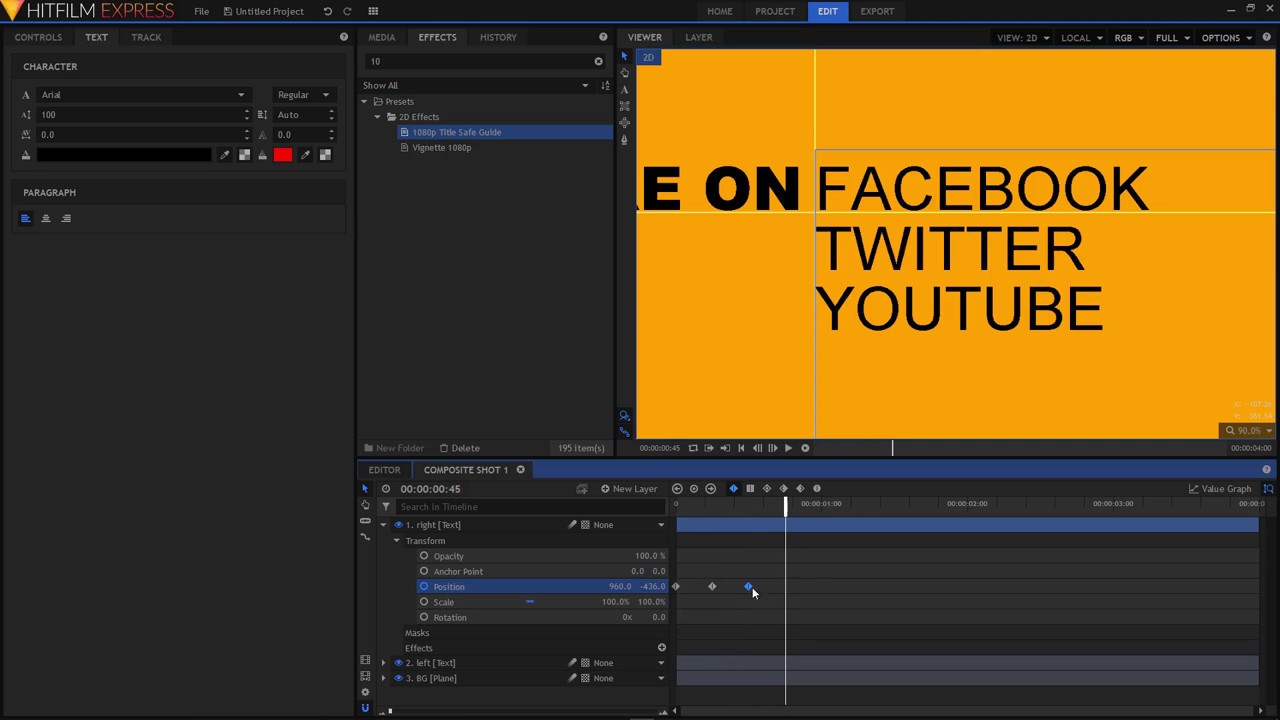
Task: Select the viewer pen mask tool
Action: pyautogui.click(x=625, y=139)
